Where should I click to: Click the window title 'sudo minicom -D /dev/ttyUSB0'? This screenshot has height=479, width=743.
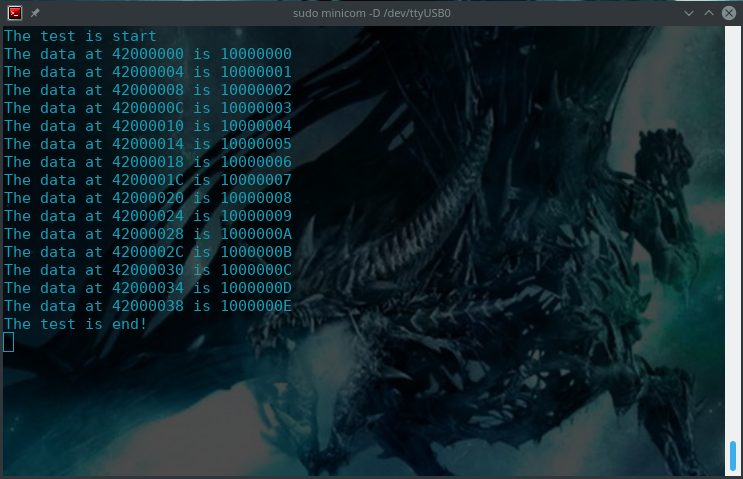click(370, 13)
